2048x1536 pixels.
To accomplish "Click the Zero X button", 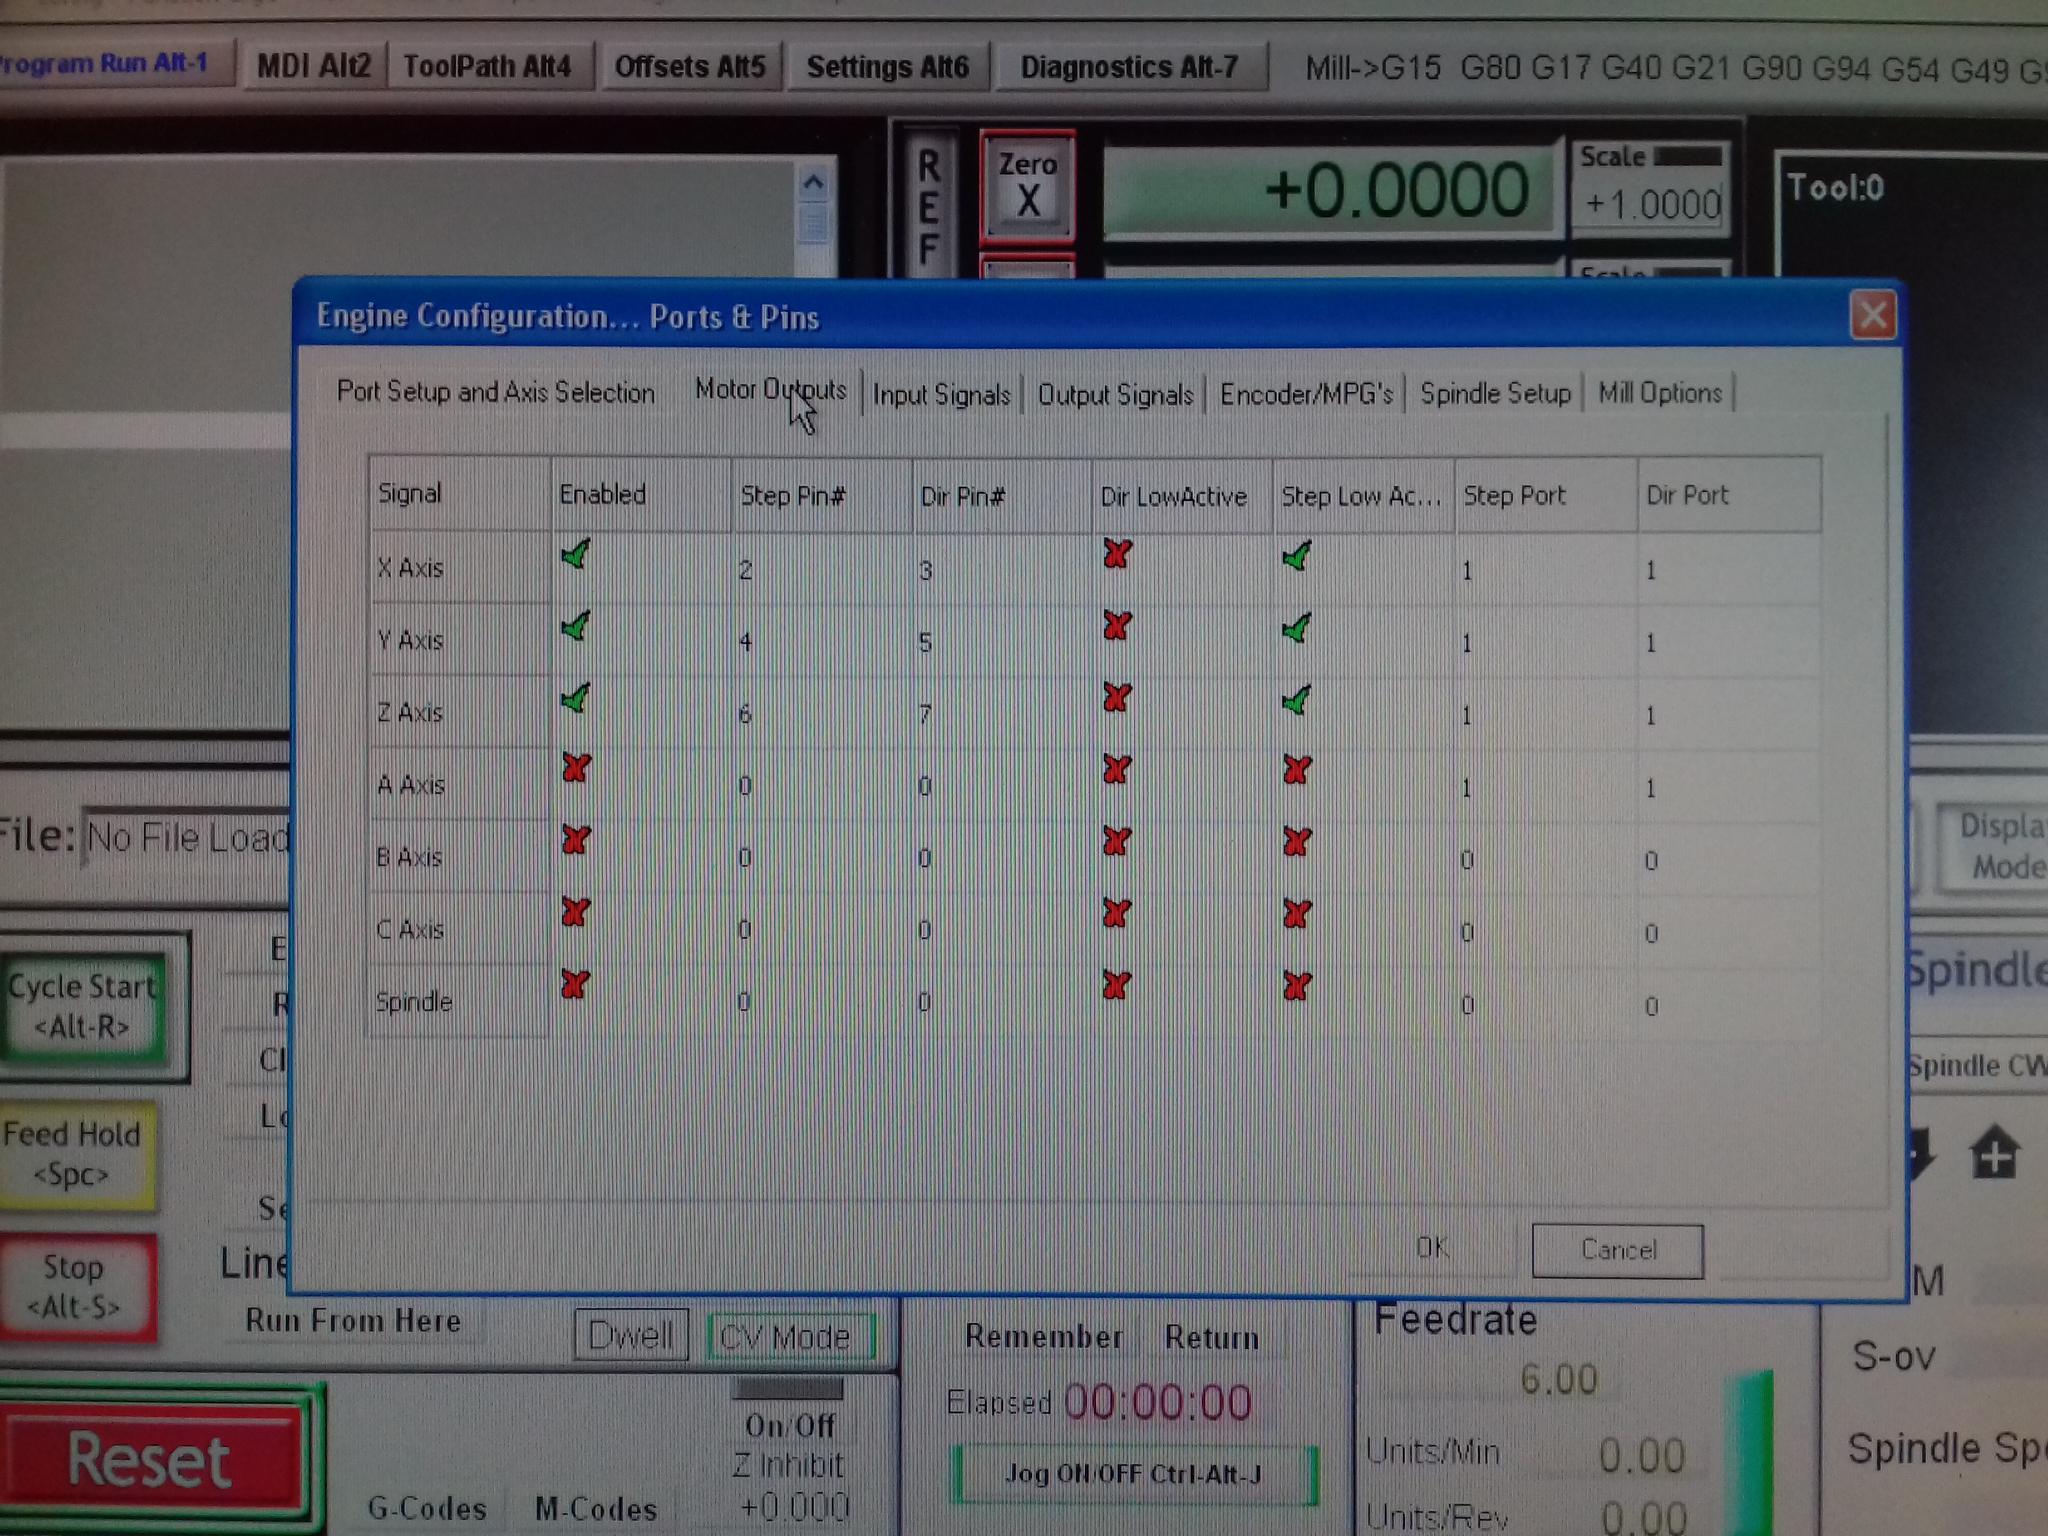I will point(1027,186).
